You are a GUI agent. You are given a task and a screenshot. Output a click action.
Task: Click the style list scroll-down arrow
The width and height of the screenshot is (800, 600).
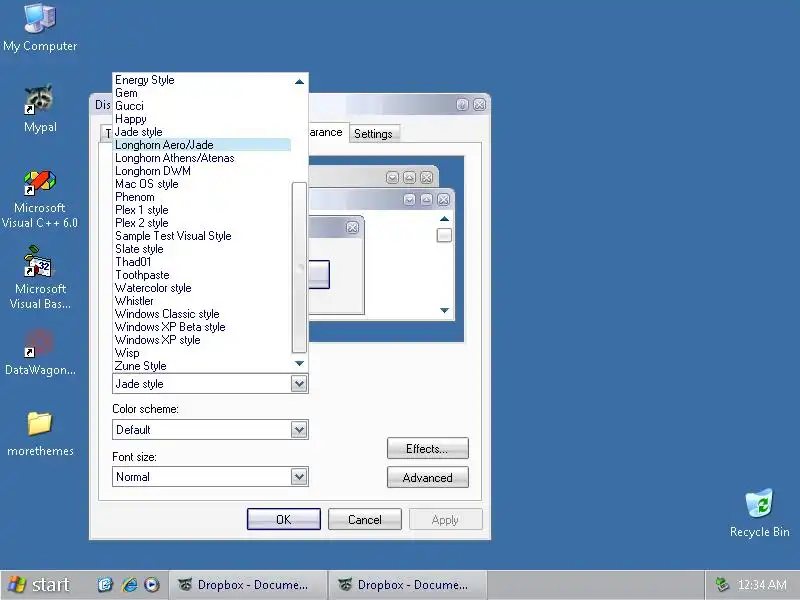pyautogui.click(x=299, y=363)
